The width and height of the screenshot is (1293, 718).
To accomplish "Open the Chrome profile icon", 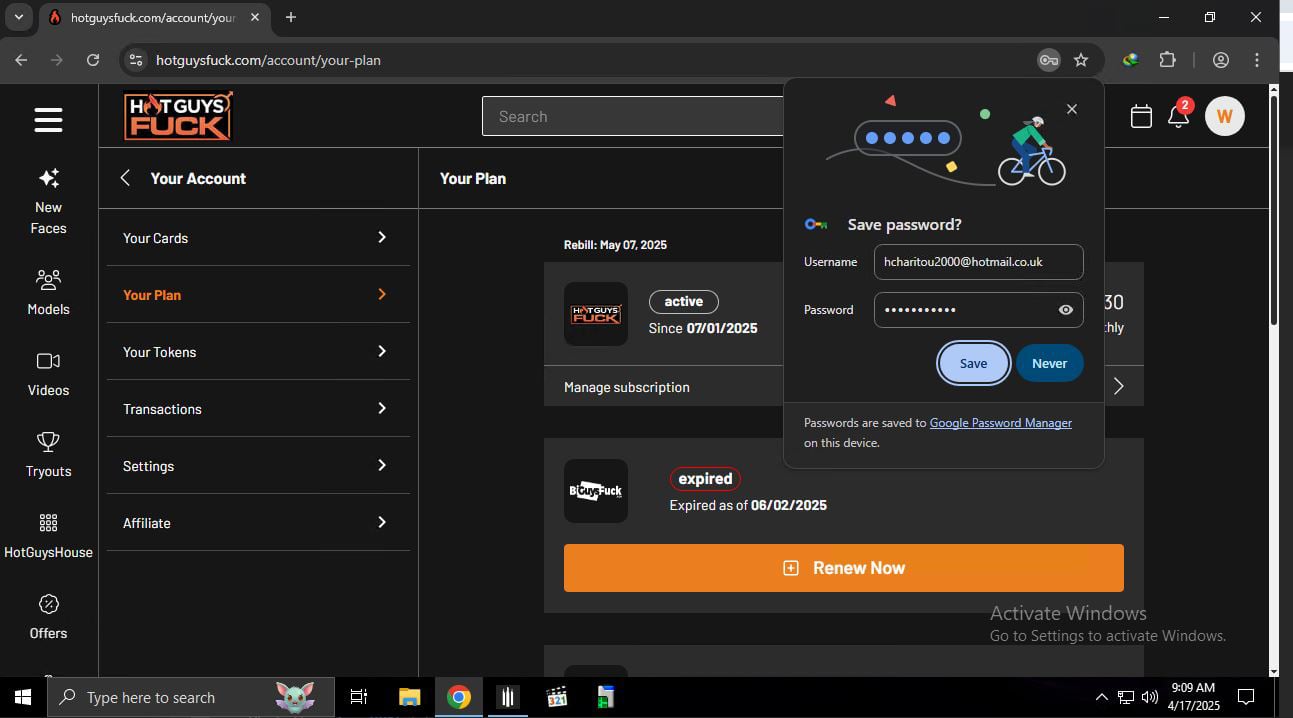I will [1220, 60].
